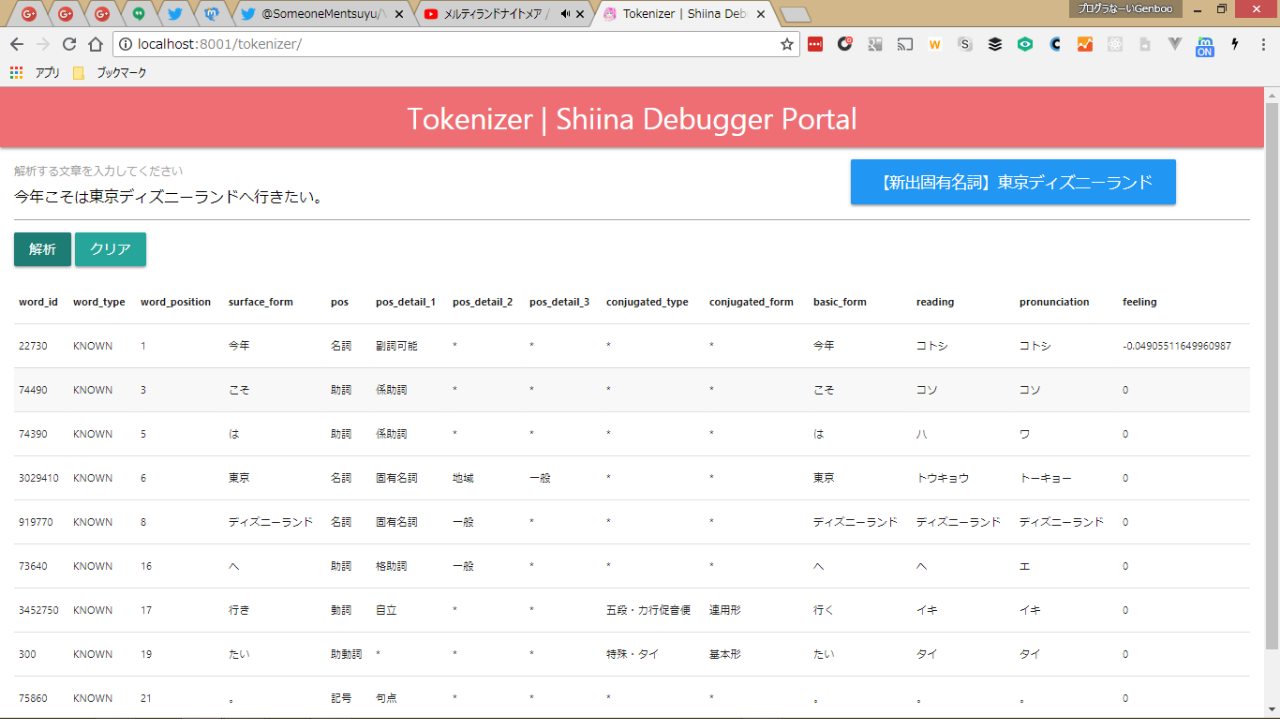
Task: Open the React Developer Tools extension
Action: (1115, 44)
